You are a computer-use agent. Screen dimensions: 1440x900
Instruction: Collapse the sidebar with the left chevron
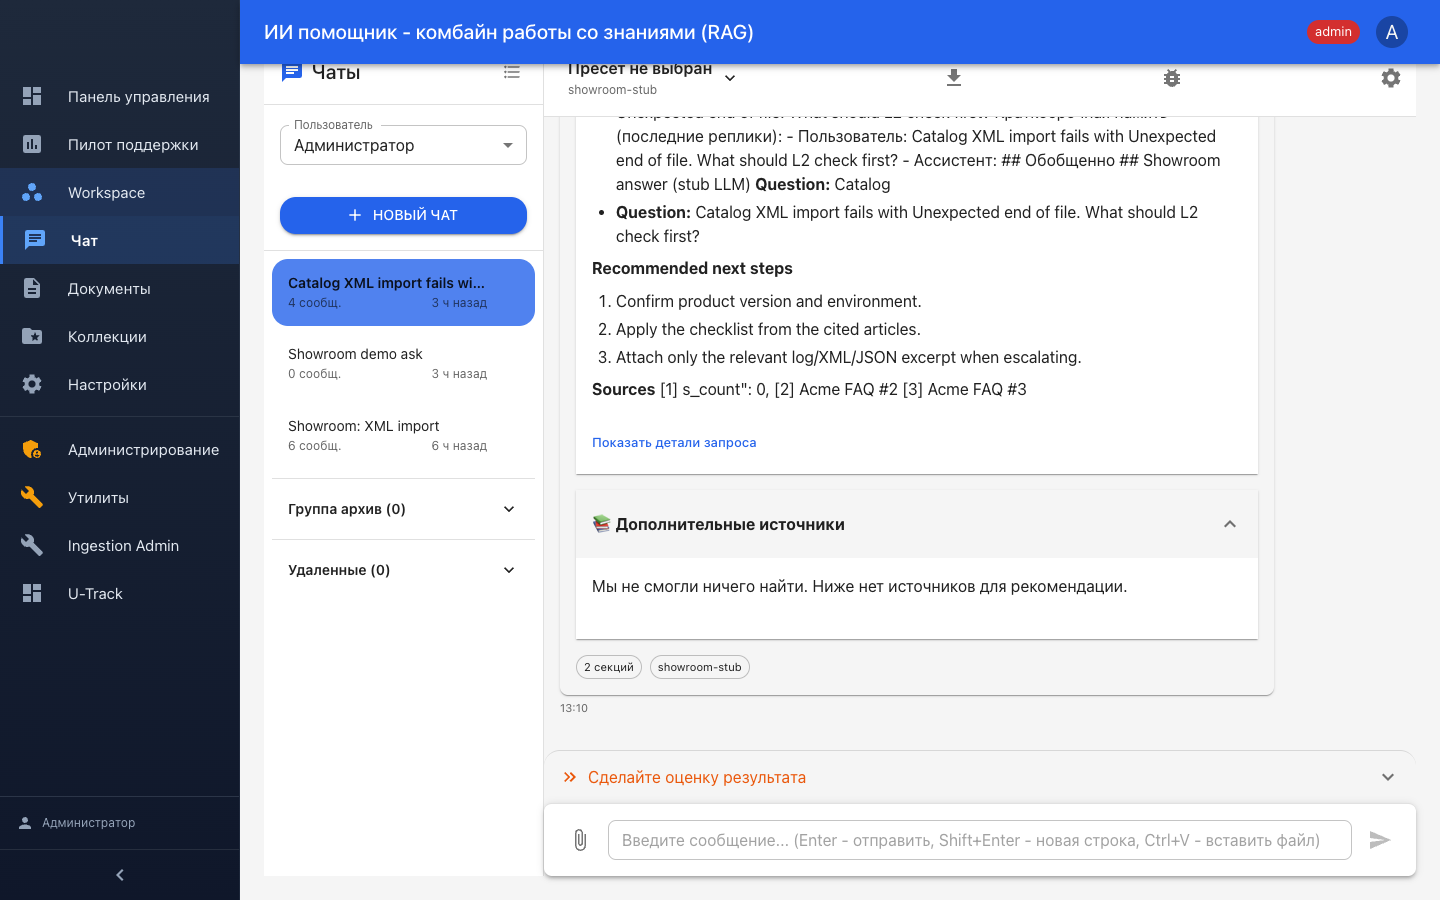120,875
